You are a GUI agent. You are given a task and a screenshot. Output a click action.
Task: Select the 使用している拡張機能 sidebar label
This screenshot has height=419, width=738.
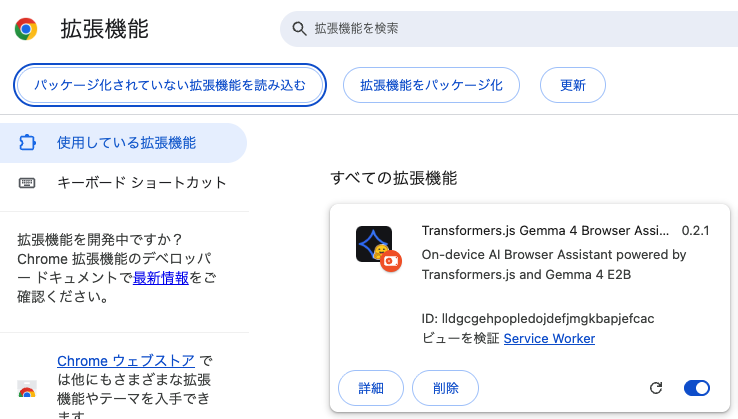[x=126, y=143]
